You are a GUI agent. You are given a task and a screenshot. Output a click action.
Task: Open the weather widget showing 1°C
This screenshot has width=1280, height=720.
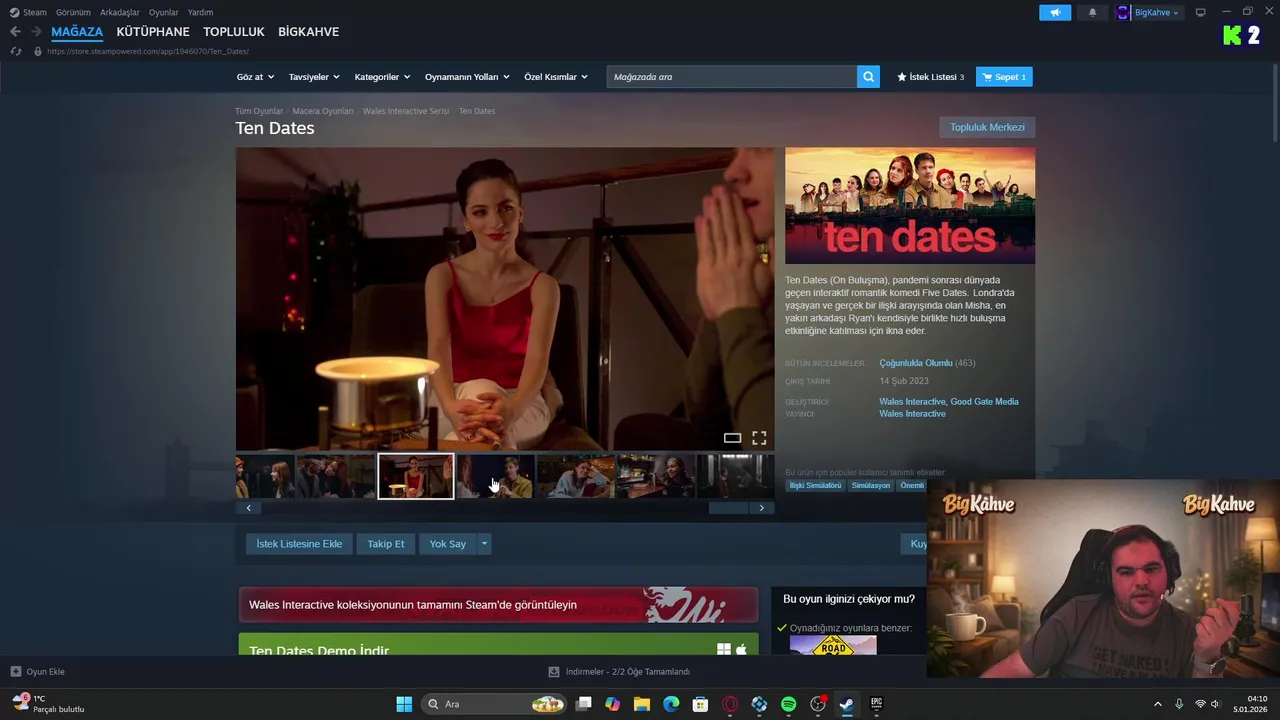pyautogui.click(x=48, y=704)
